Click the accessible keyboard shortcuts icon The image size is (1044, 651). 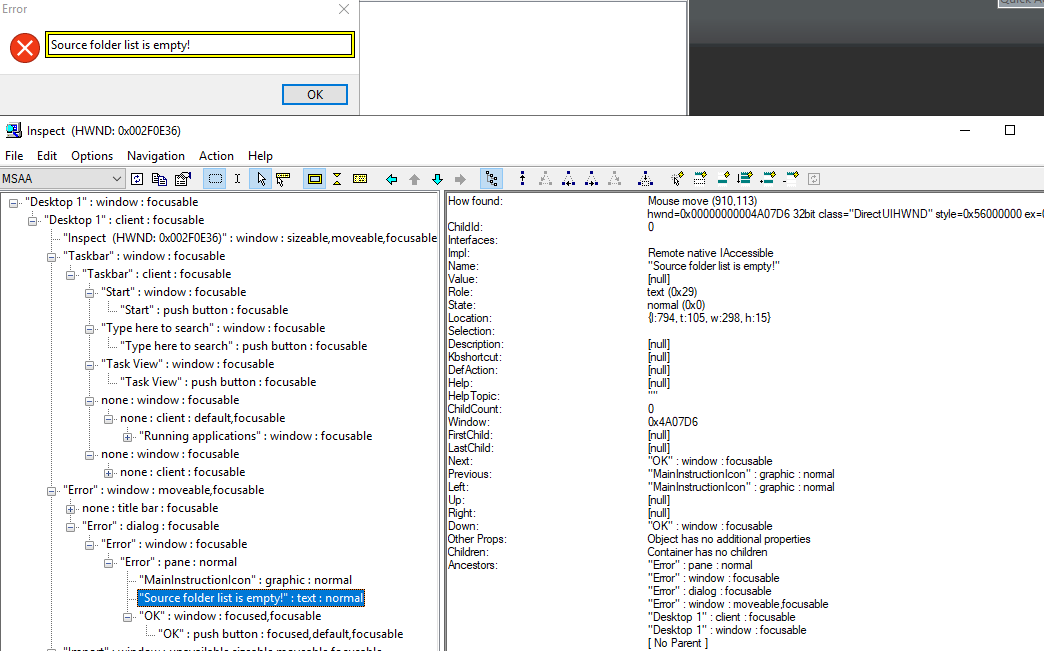coord(361,178)
